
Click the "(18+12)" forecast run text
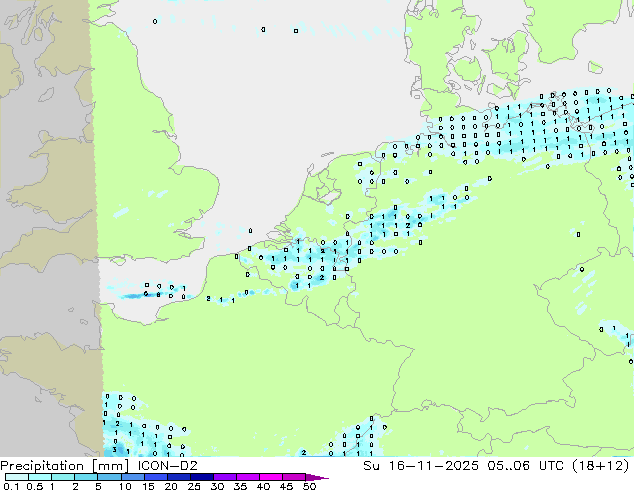[601, 466]
